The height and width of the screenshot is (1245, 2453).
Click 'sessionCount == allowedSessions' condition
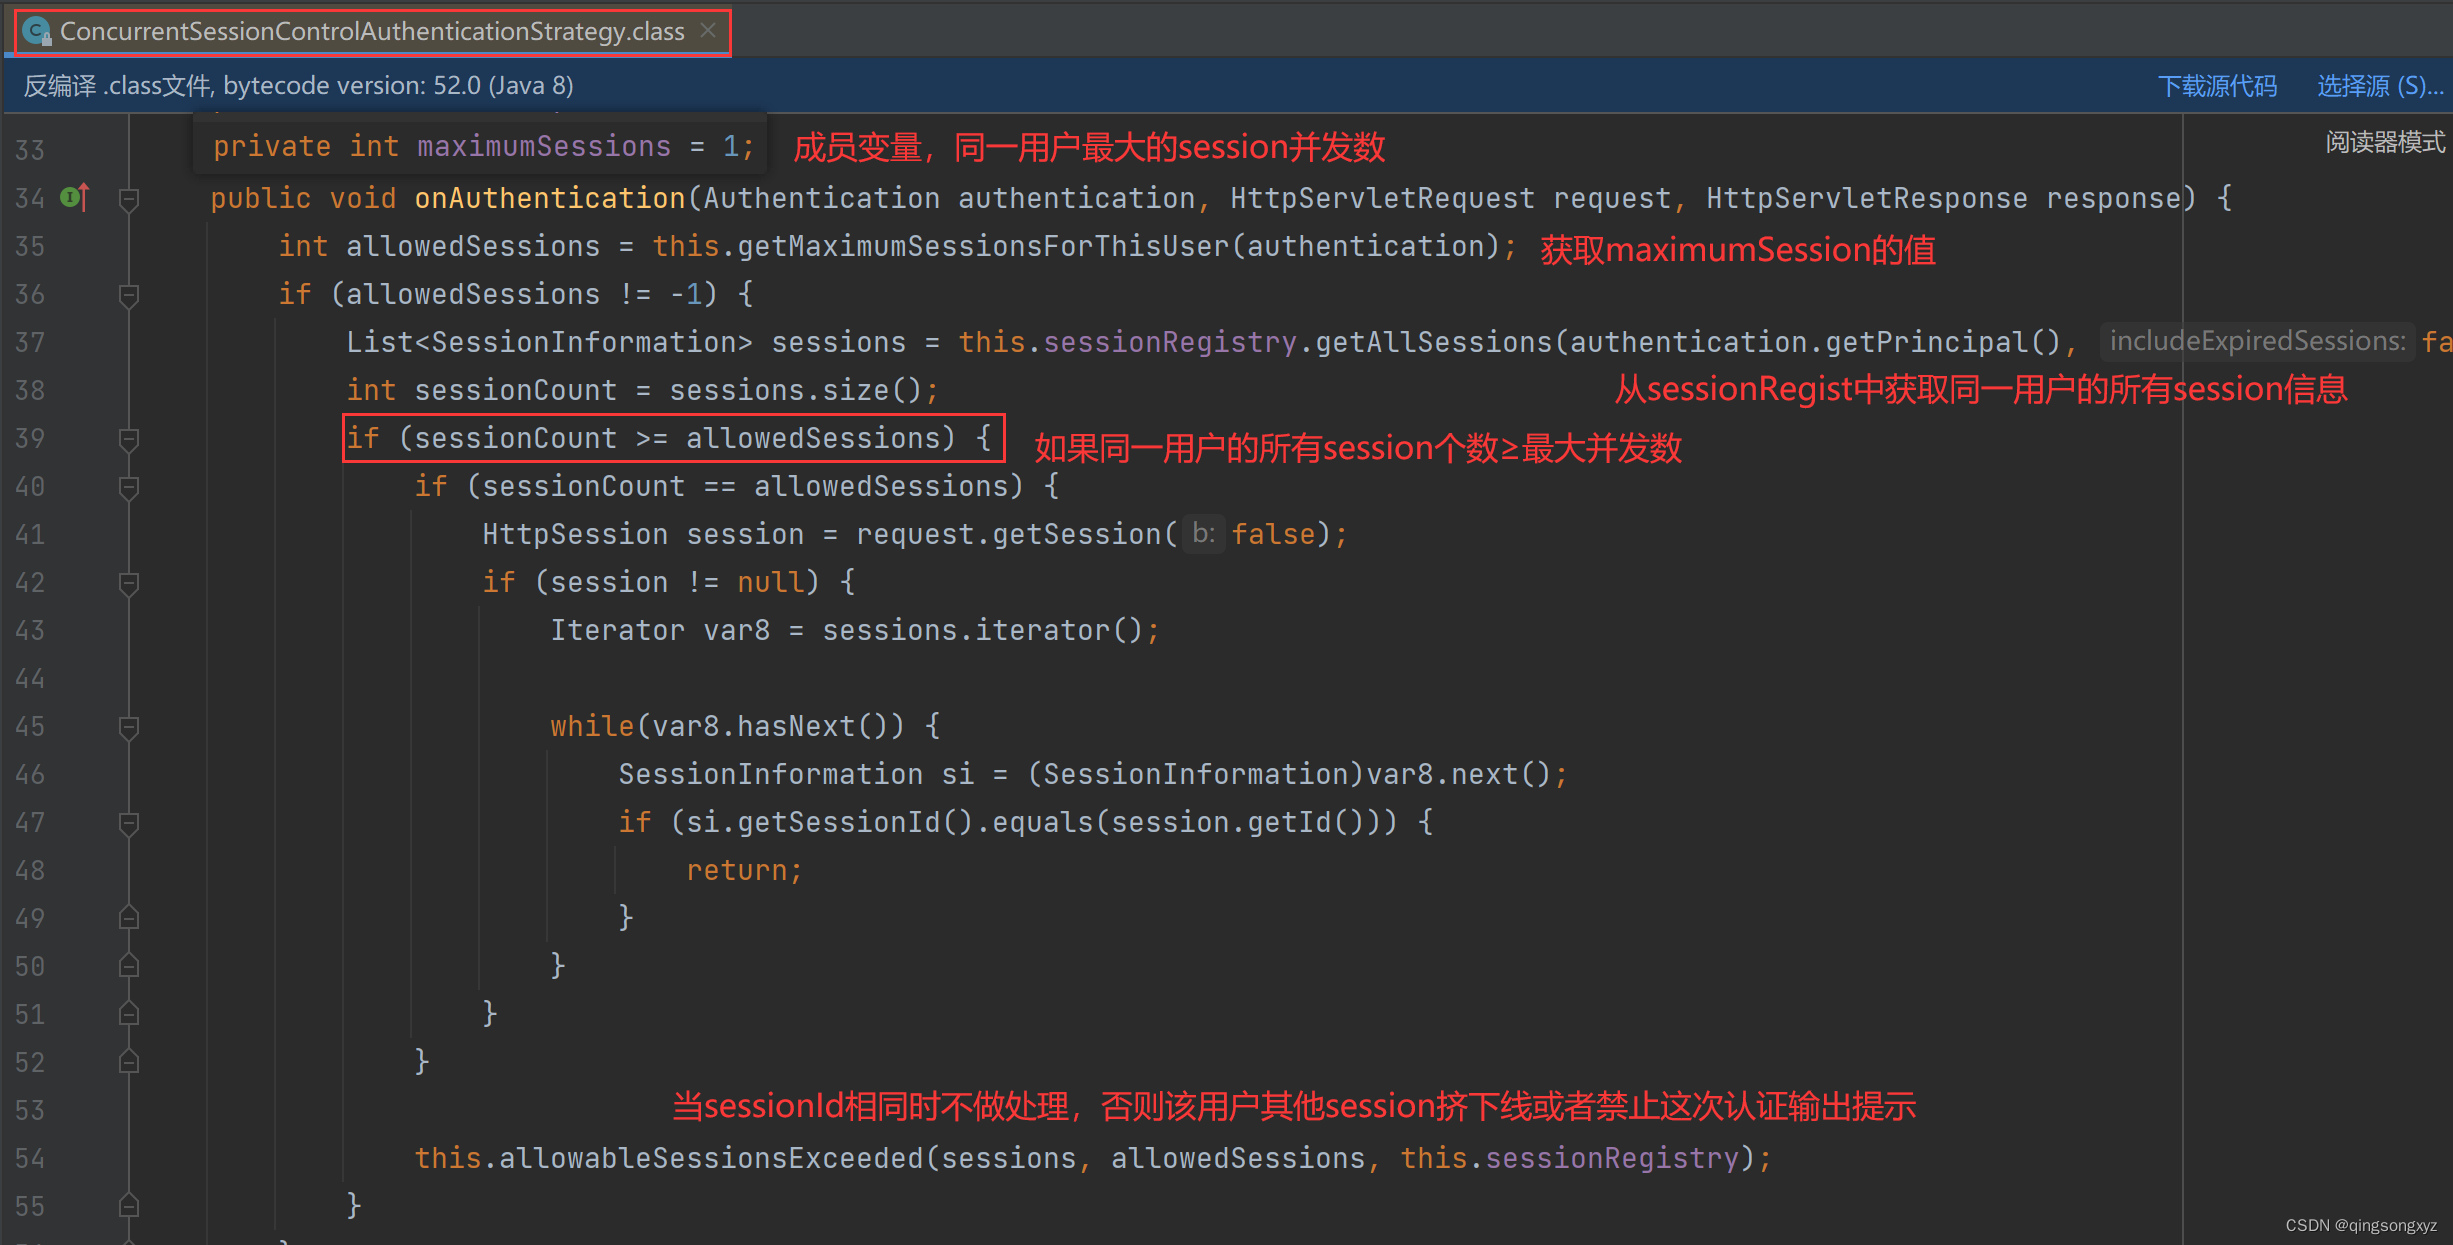[745, 486]
